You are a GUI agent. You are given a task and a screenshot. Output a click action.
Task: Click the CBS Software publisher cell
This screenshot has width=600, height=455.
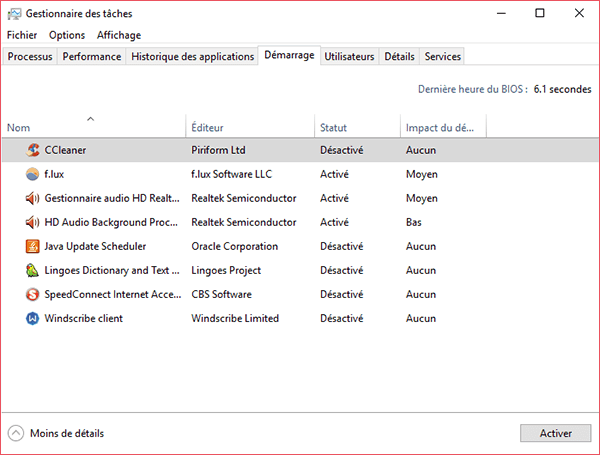point(222,294)
